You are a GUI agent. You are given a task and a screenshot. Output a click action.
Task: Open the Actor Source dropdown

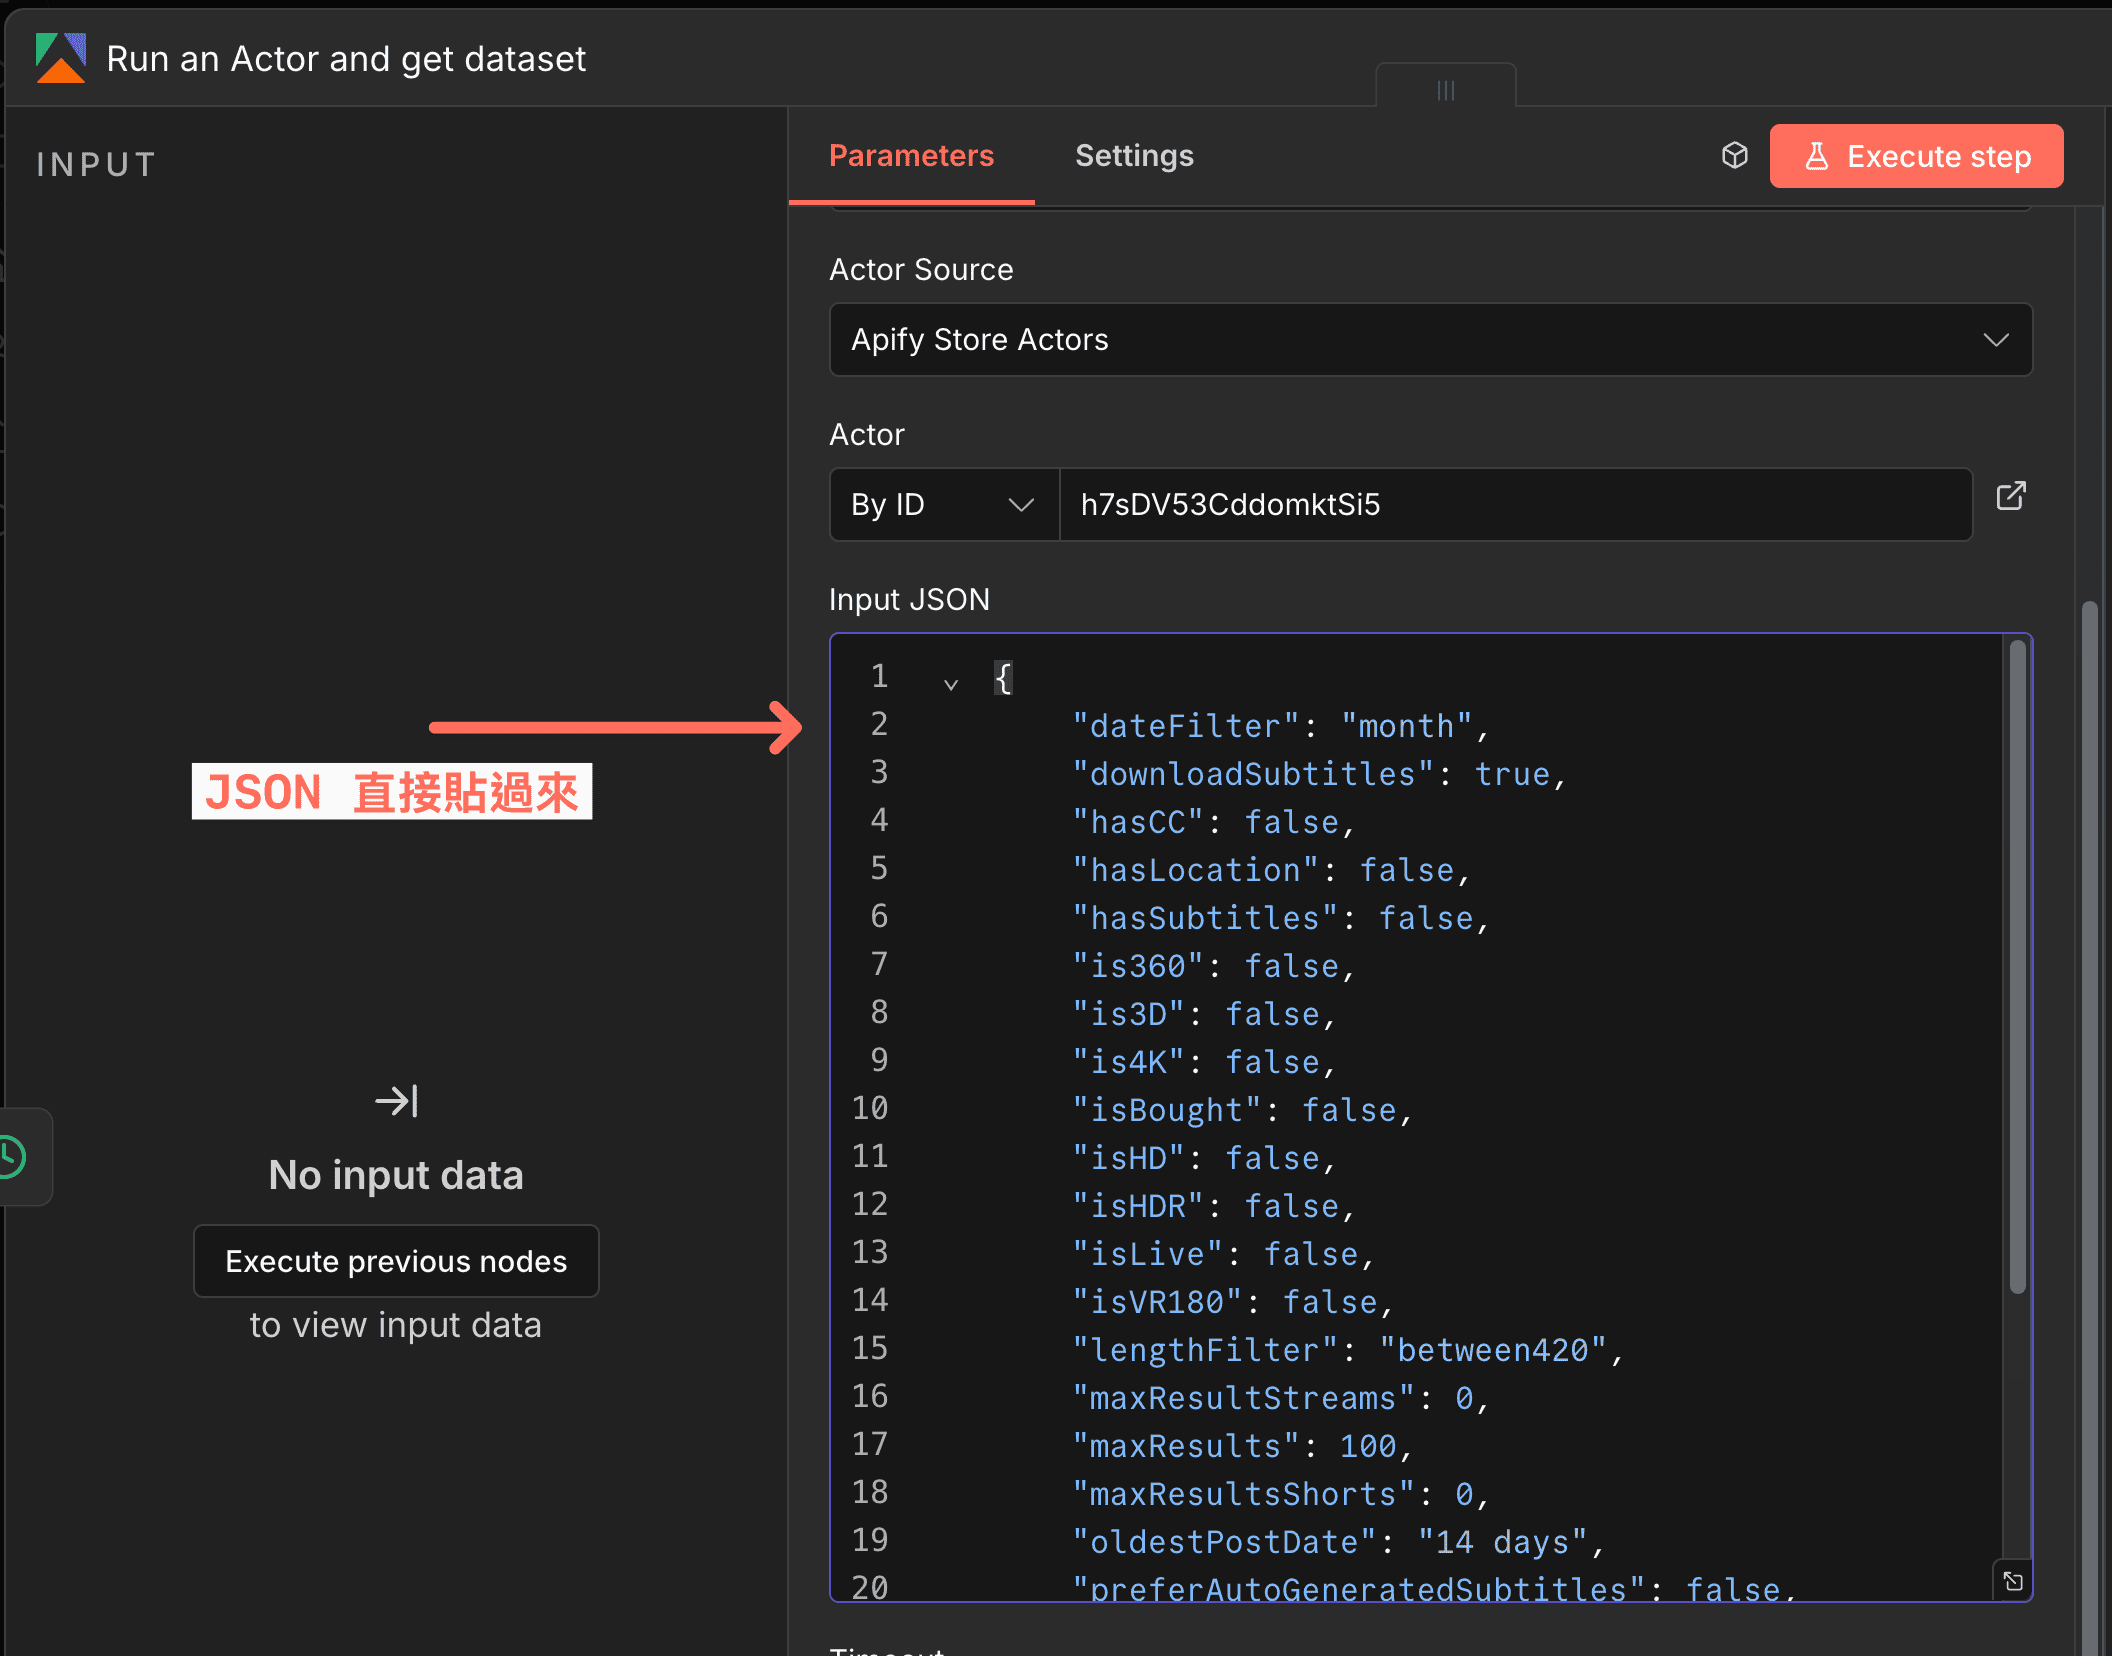(1430, 340)
